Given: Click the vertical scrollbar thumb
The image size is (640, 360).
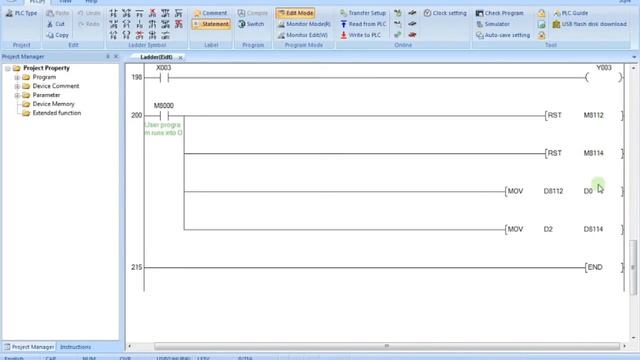Looking at the screenshot, I should coord(633,267).
